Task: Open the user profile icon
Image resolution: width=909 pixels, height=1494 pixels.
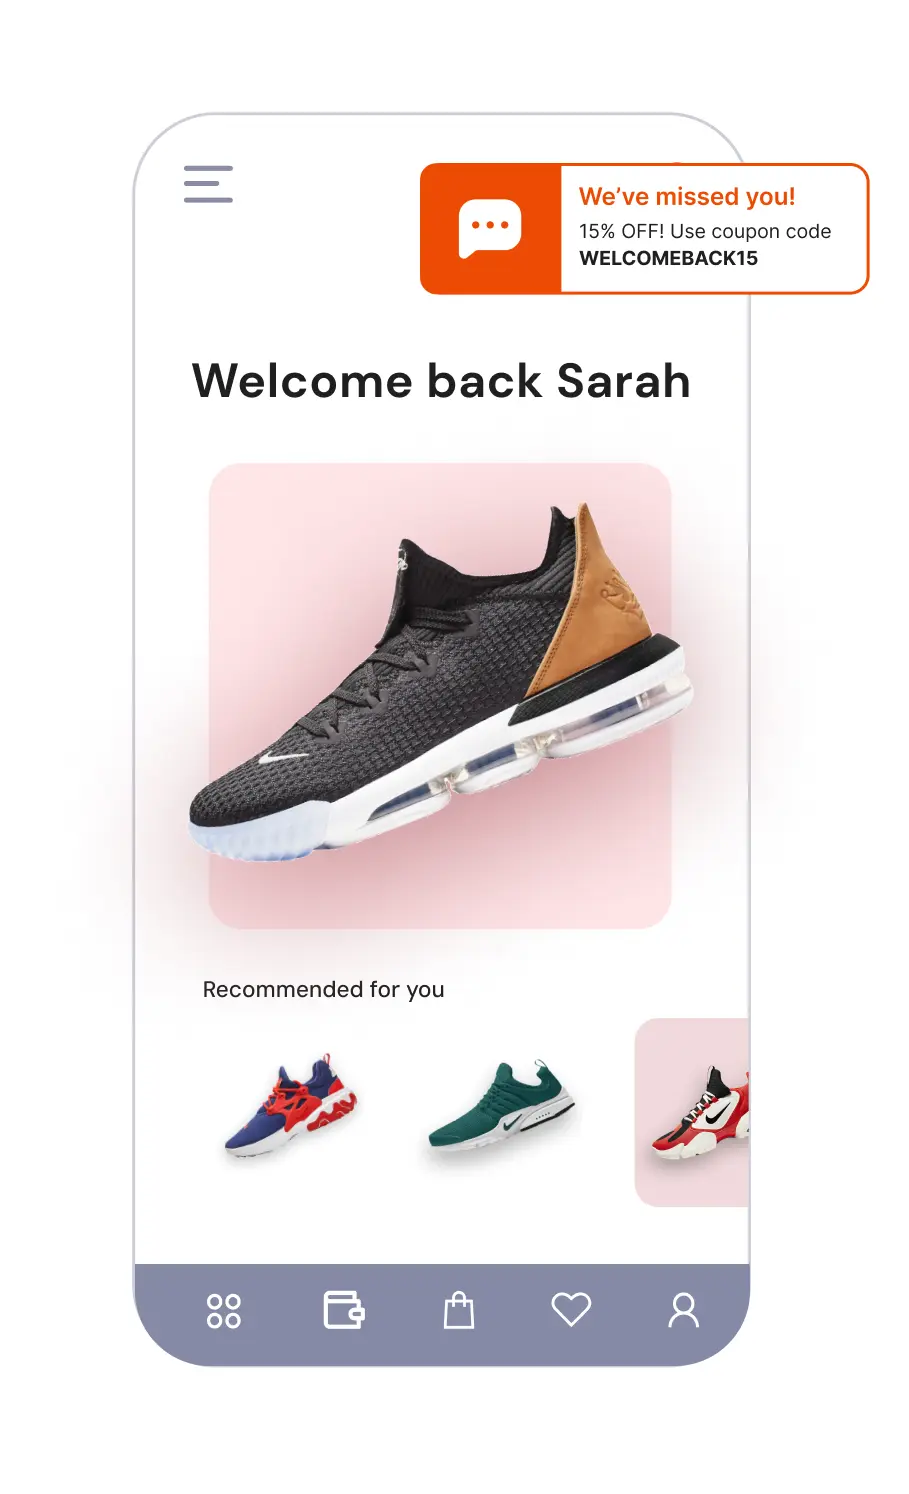Action: (x=684, y=1310)
